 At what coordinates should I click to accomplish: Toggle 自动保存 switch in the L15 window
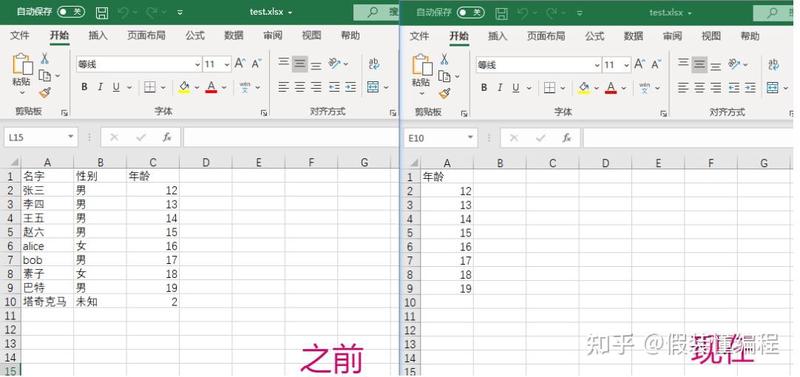point(71,12)
